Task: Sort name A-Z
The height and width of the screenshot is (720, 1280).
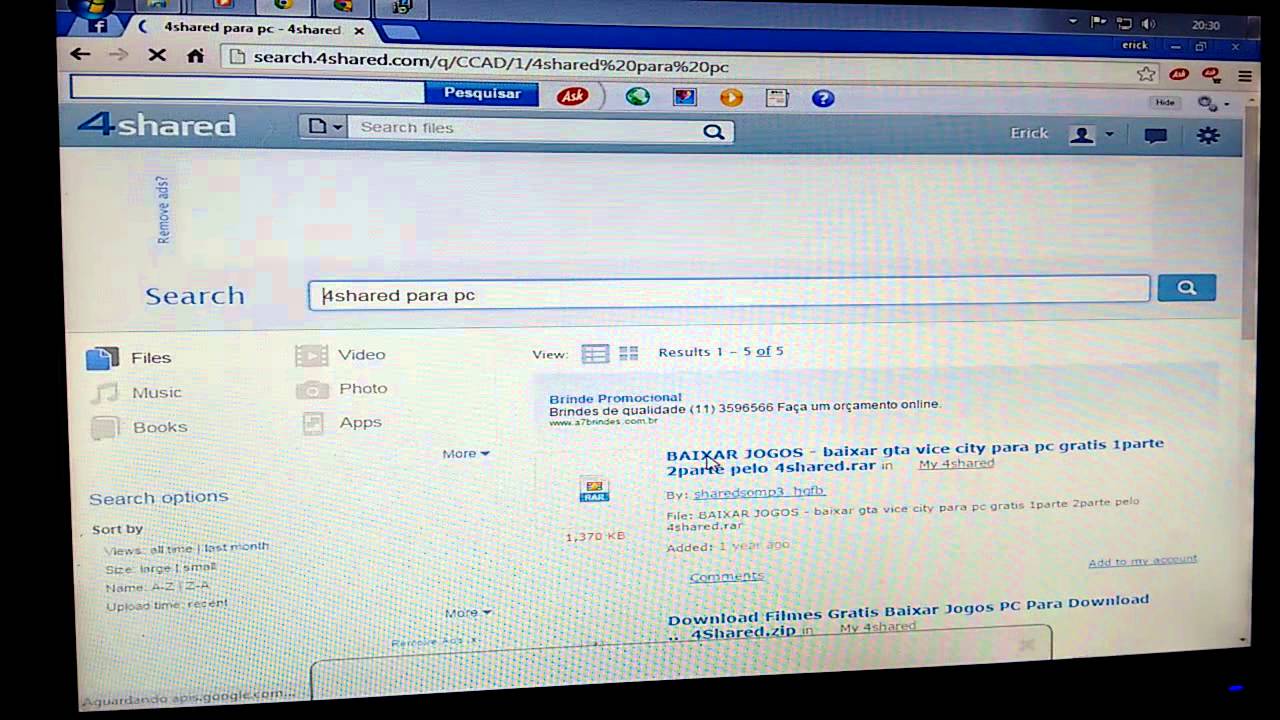Action: (x=164, y=587)
